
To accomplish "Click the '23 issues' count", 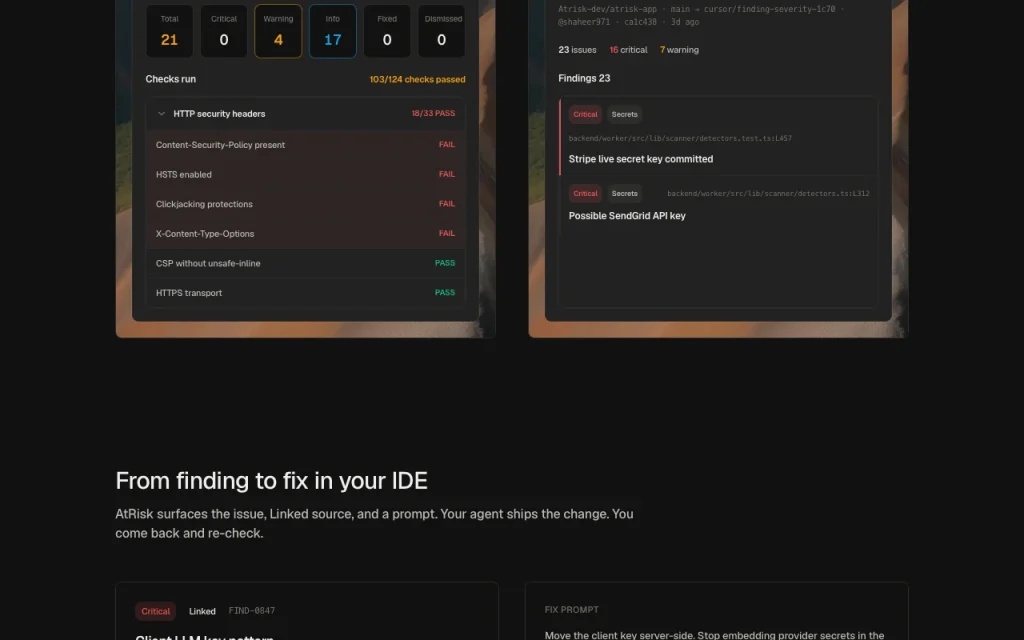I will pyautogui.click(x=577, y=50).
